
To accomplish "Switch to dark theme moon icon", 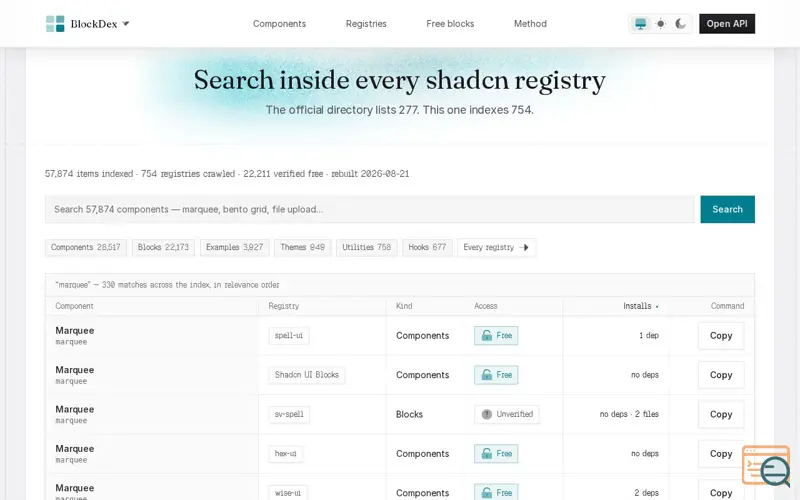I will (x=680, y=23).
